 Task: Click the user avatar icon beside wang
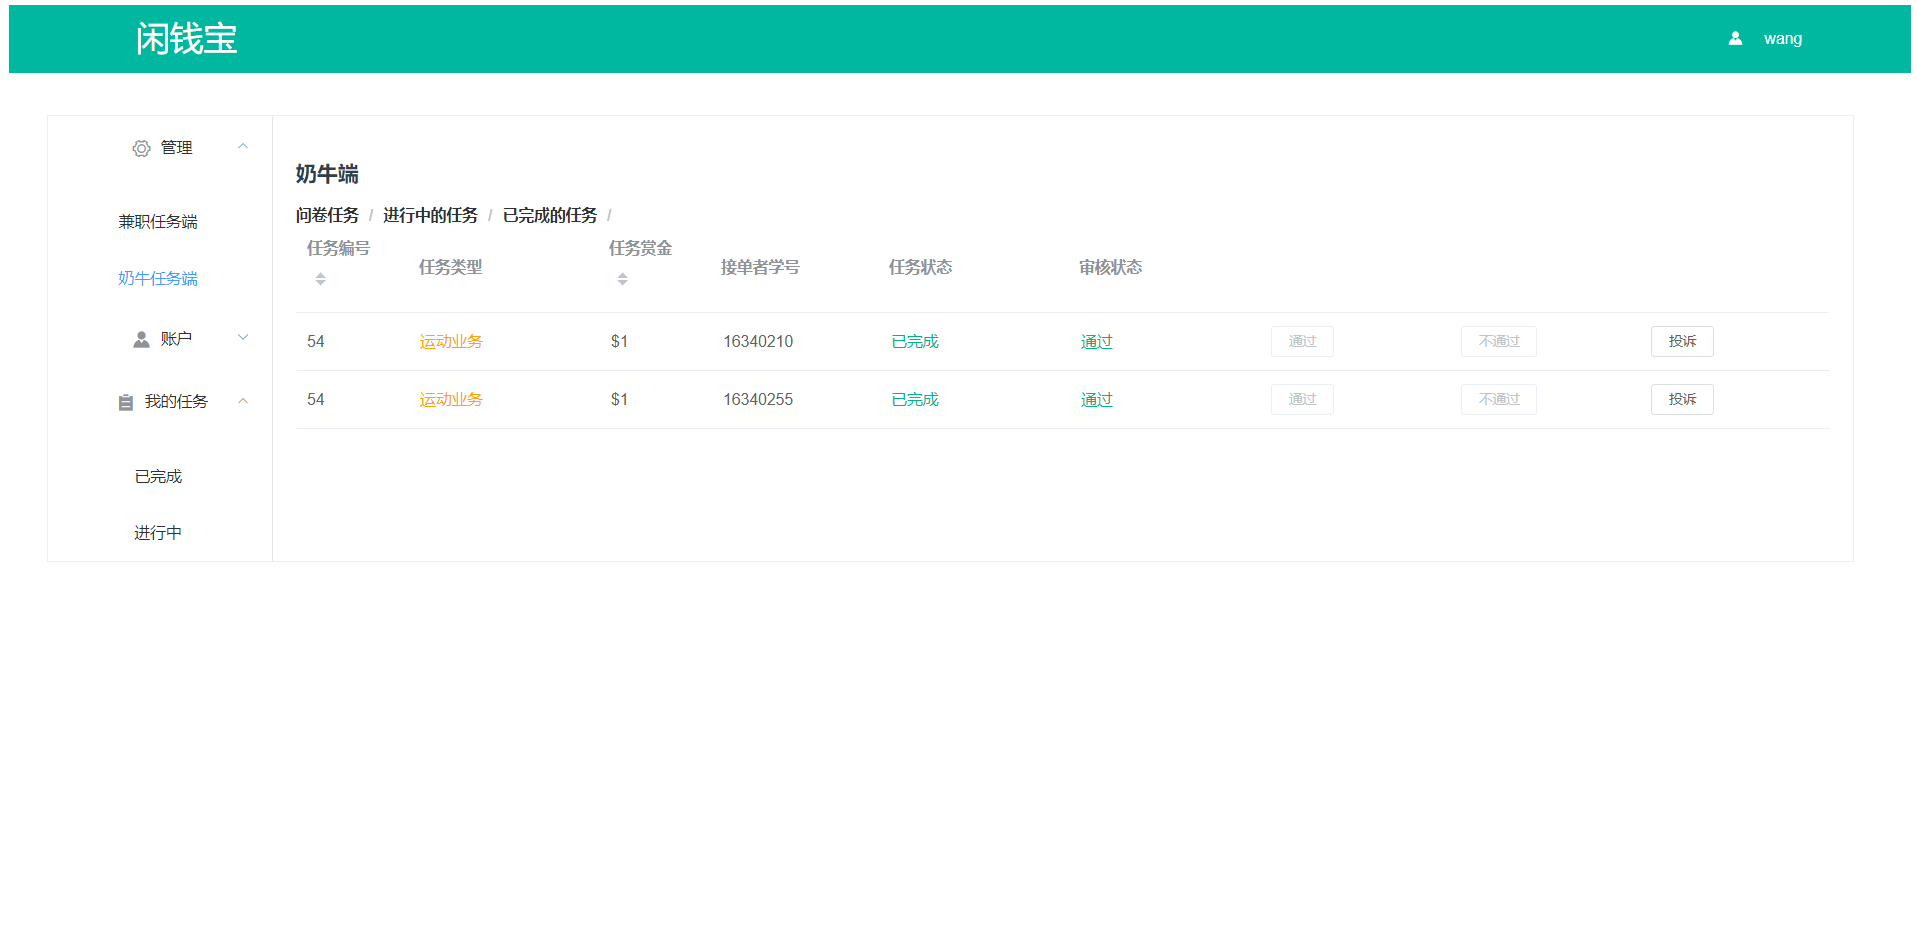[x=1735, y=39]
